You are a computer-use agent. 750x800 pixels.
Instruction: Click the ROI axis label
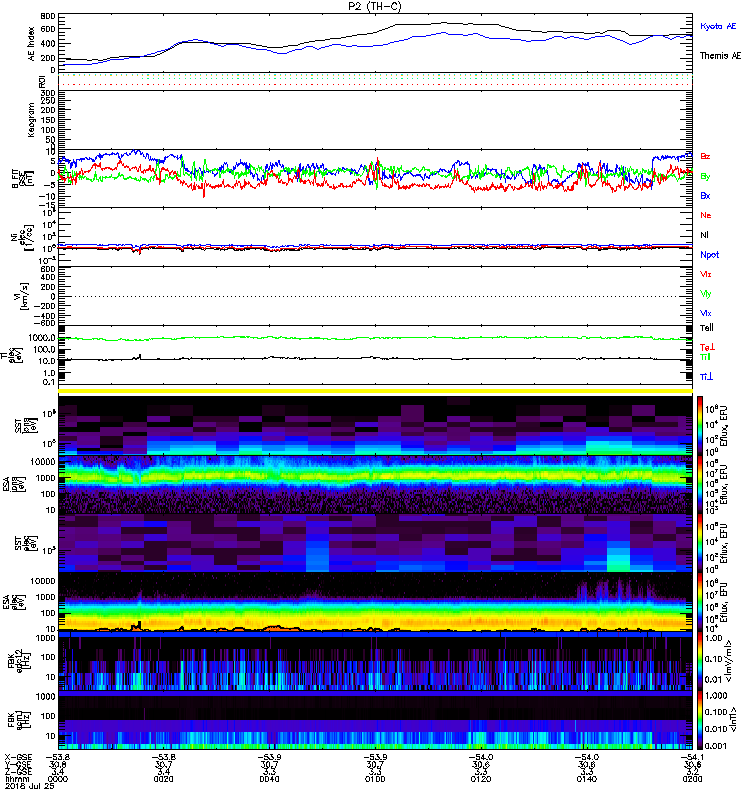(x=43, y=82)
